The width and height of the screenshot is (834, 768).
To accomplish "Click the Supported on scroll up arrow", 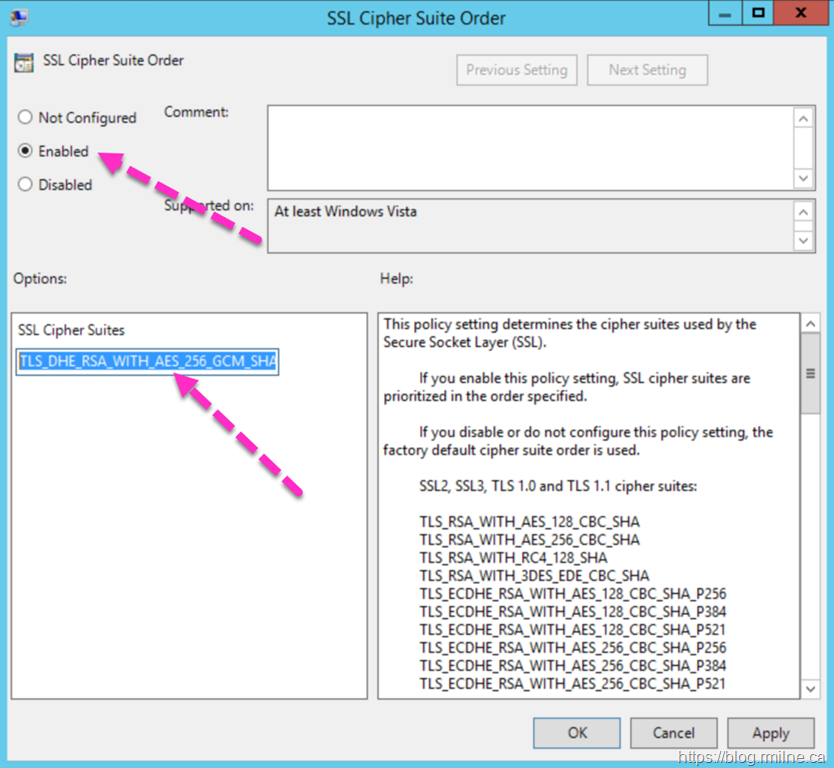I will (803, 212).
